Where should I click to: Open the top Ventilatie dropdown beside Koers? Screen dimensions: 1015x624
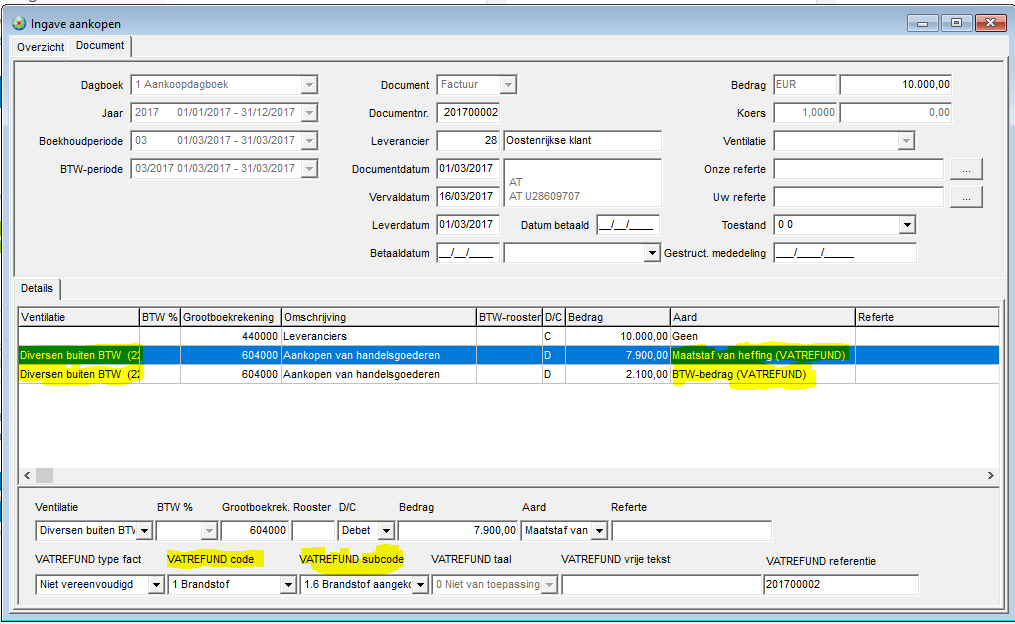(906, 140)
